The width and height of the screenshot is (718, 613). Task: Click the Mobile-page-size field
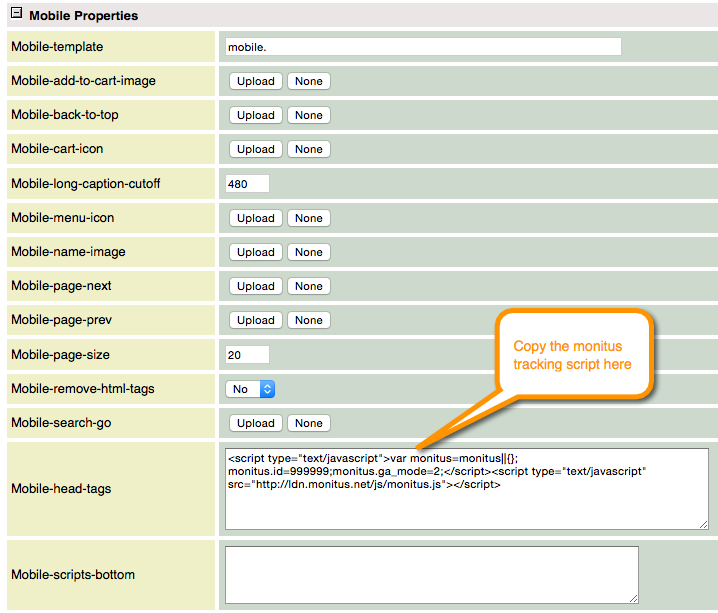247,355
